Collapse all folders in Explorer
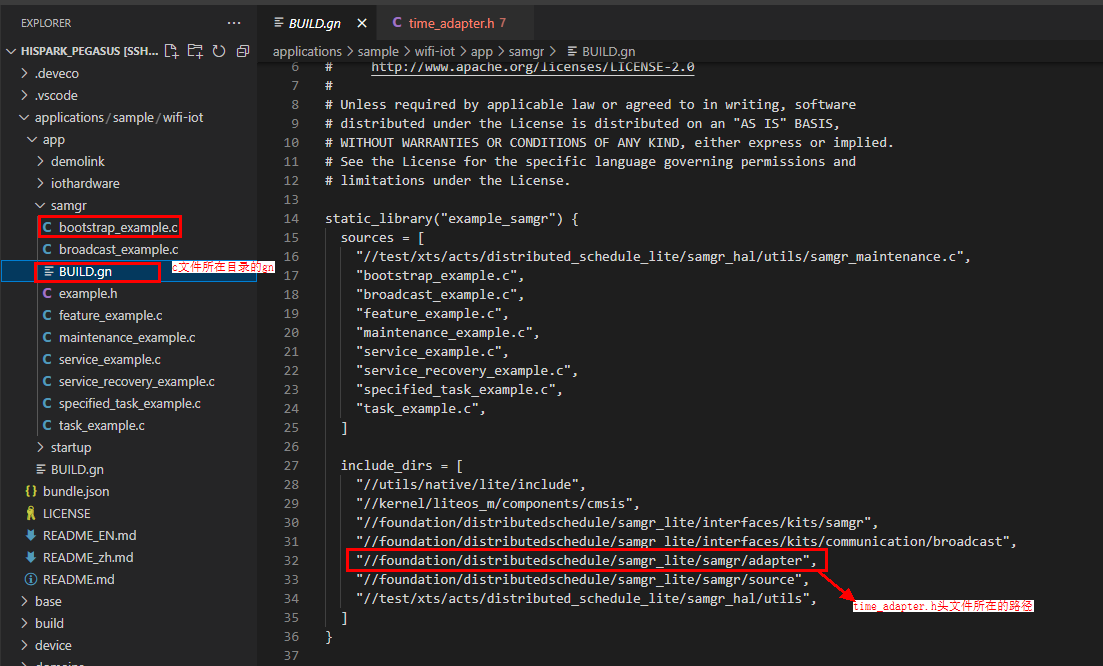 click(243, 51)
